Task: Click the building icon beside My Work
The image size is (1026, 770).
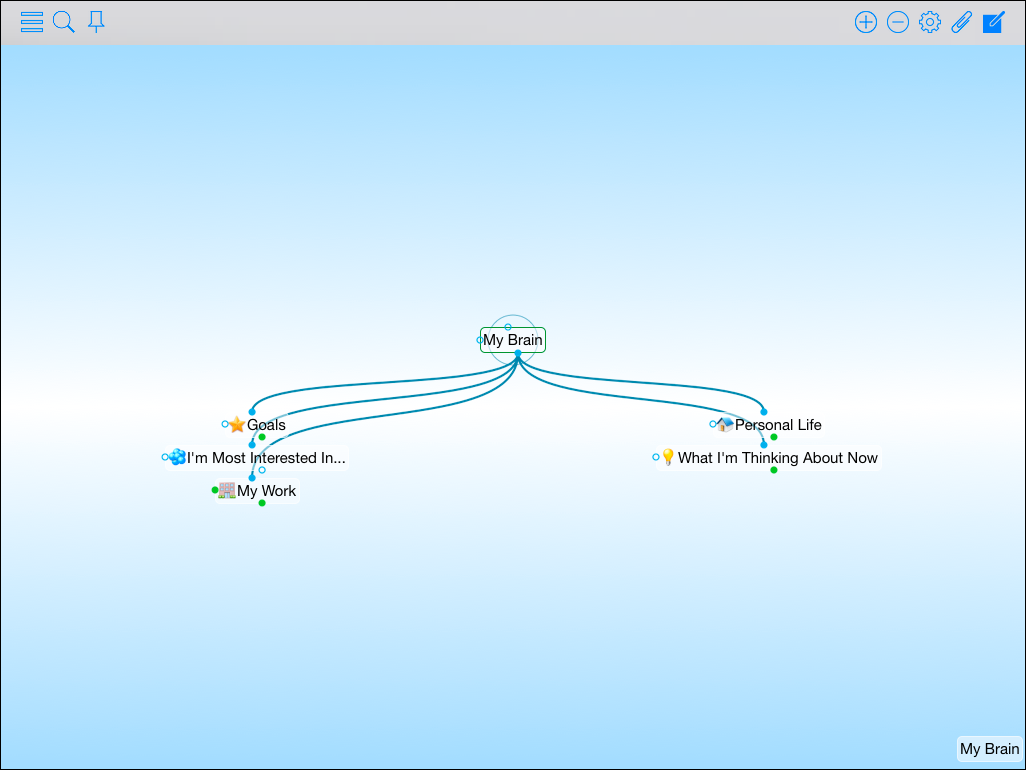Action: click(x=226, y=490)
